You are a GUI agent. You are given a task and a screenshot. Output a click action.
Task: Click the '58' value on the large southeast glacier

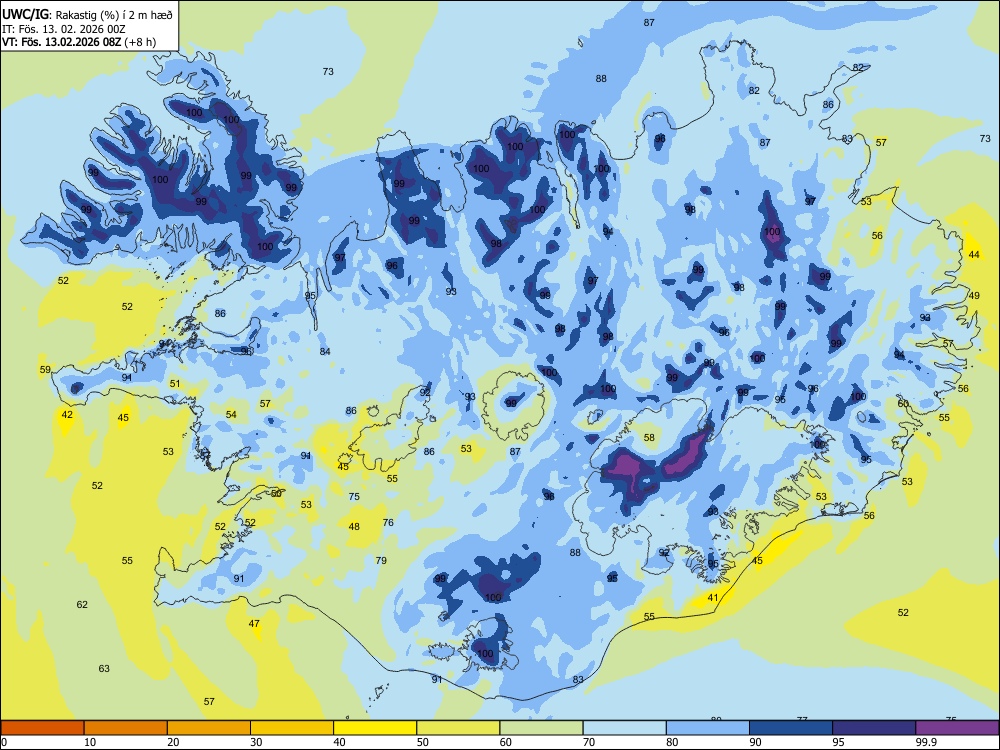click(649, 438)
